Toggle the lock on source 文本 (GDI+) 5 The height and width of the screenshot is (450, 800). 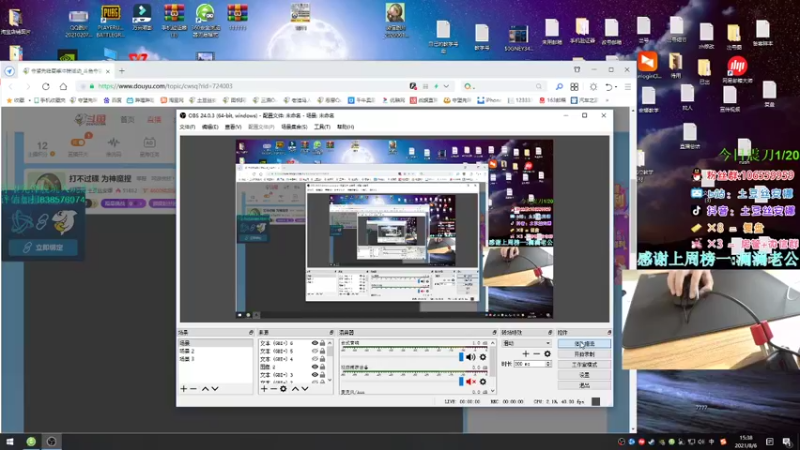tap(322, 351)
